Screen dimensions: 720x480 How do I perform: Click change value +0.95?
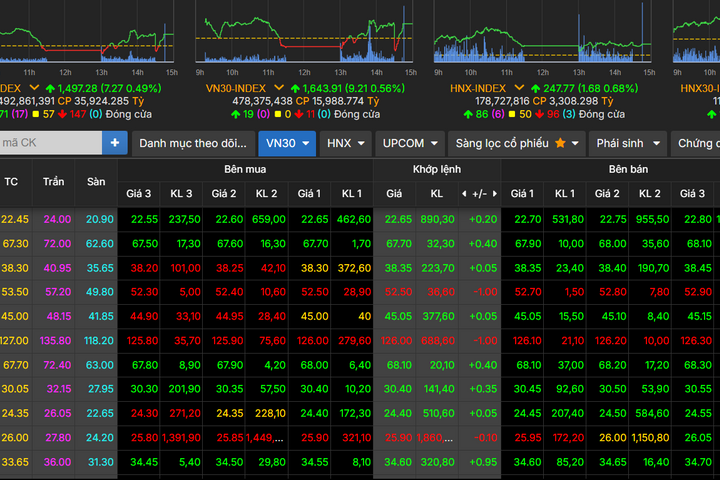click(483, 462)
